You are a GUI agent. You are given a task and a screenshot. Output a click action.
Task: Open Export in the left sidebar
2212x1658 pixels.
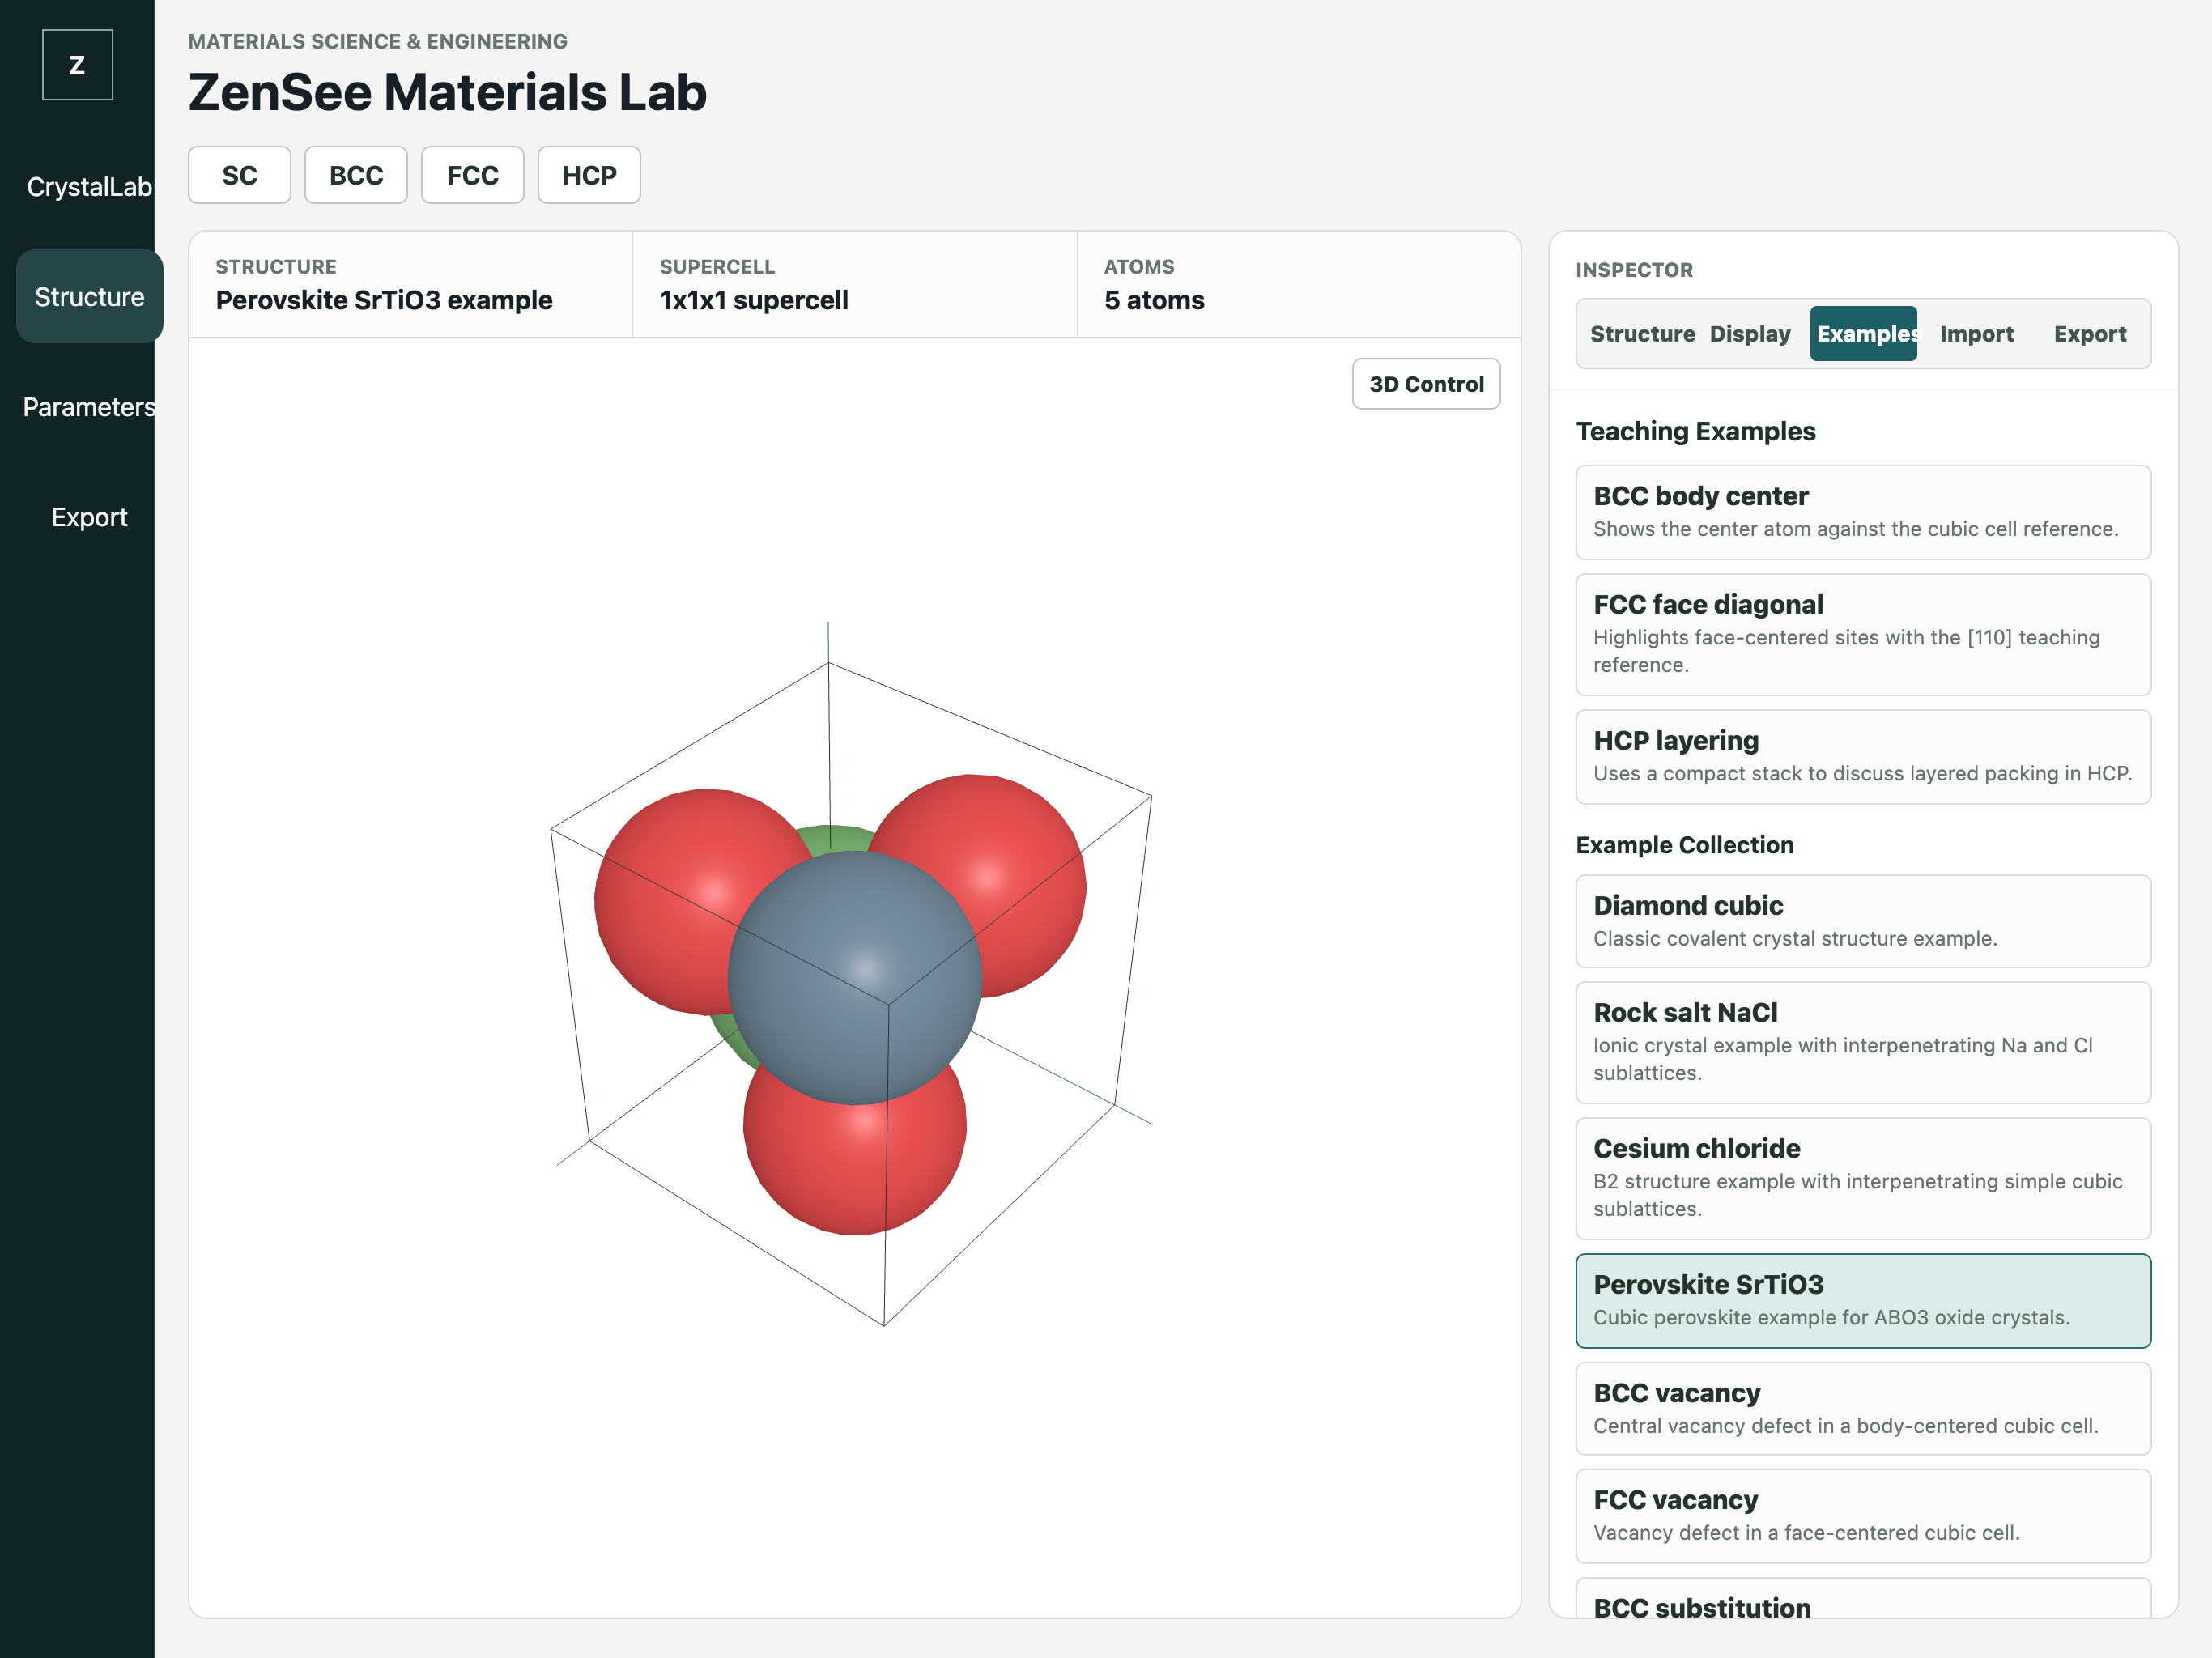coord(89,517)
